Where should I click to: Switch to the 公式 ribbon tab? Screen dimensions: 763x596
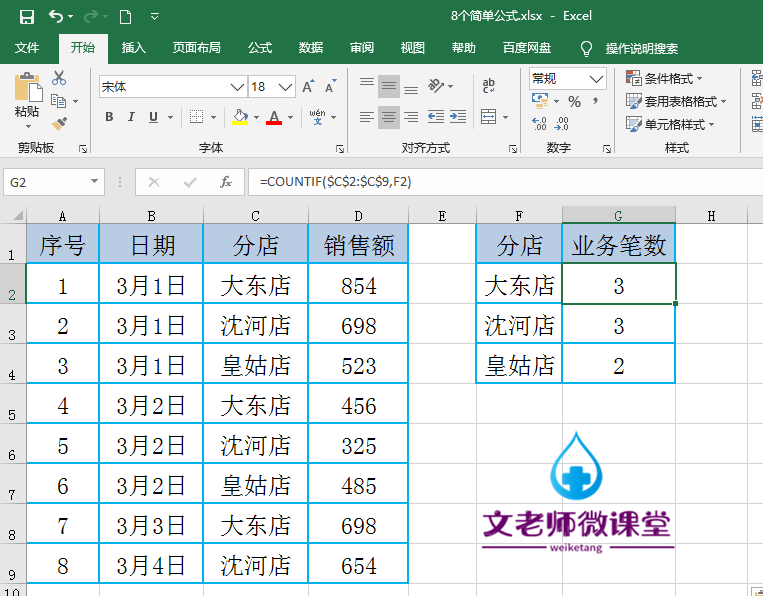tap(260, 48)
